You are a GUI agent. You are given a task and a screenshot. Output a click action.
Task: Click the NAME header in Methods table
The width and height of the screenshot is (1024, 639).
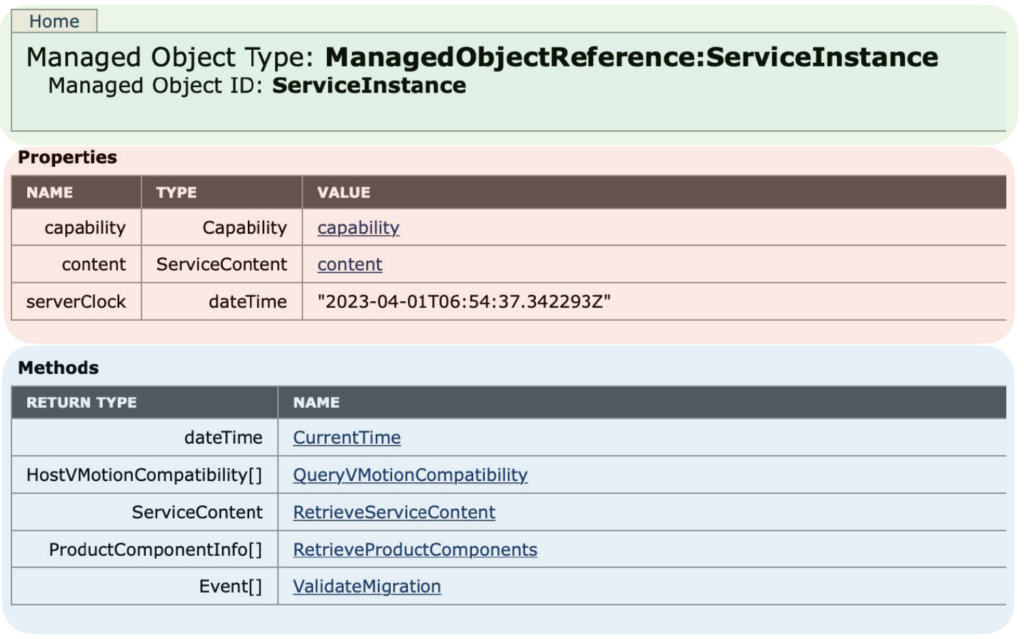click(316, 402)
